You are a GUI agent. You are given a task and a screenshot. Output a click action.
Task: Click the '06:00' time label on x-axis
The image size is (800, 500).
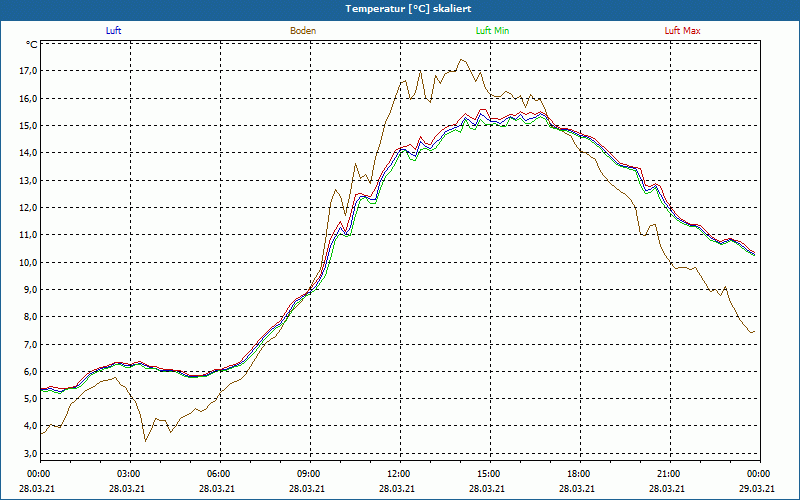click(x=217, y=474)
